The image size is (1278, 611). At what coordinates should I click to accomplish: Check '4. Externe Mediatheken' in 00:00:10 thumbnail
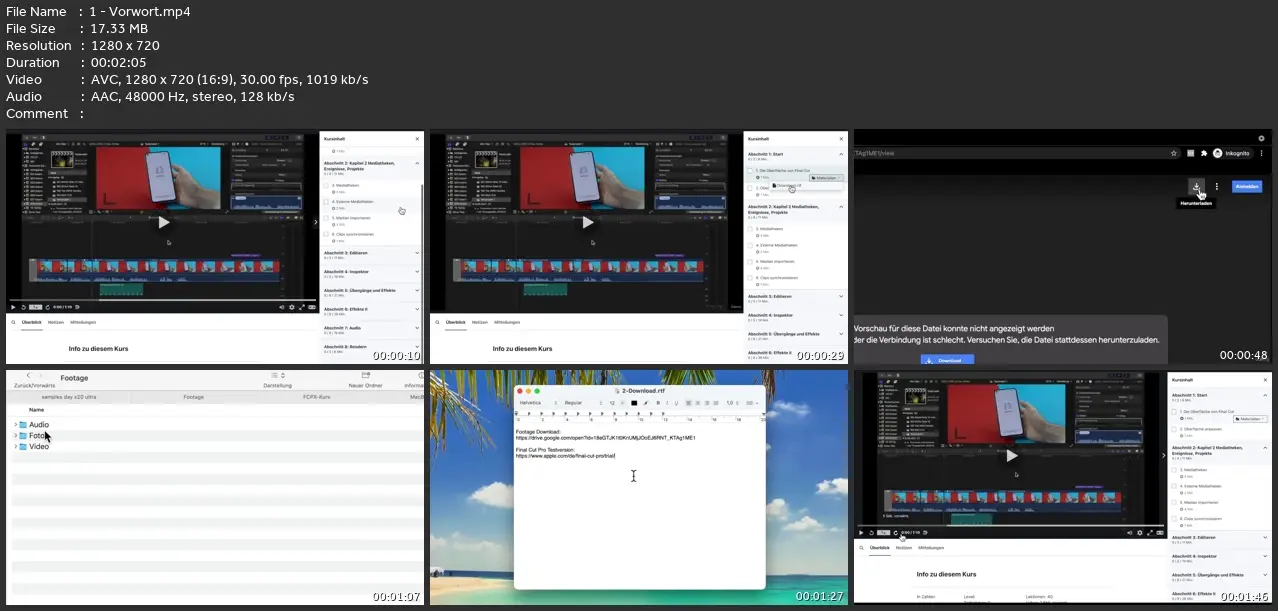[326, 202]
